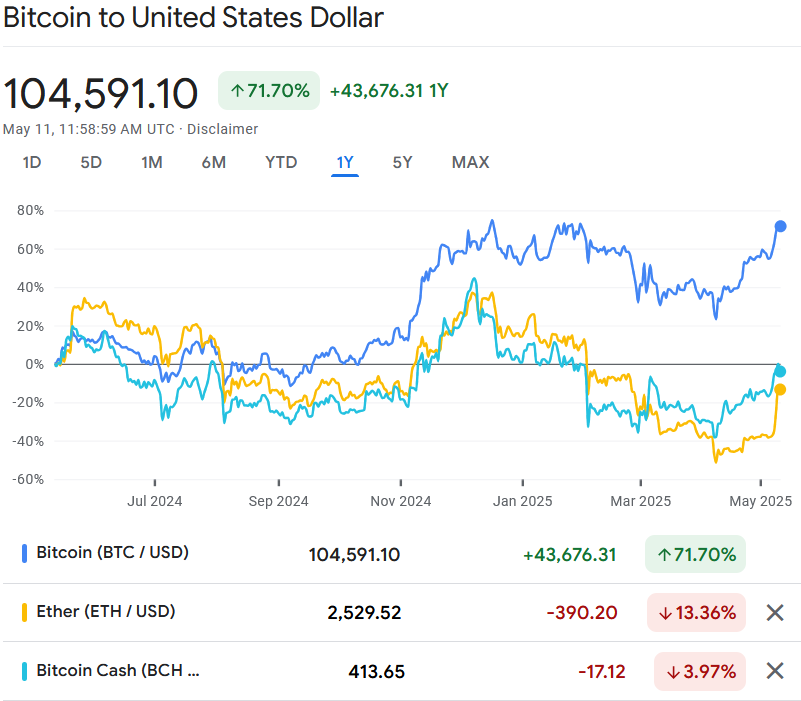801x701 pixels.
Task: Click the Nov 2024 axis label
Action: tap(400, 501)
